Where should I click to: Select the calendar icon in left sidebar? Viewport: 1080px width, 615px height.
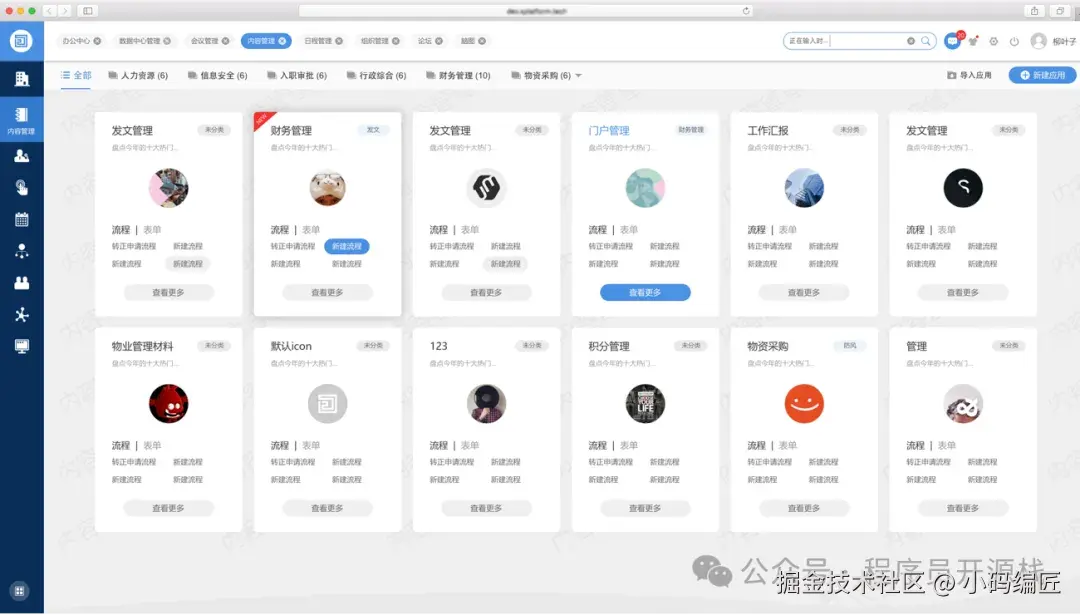pos(21,219)
